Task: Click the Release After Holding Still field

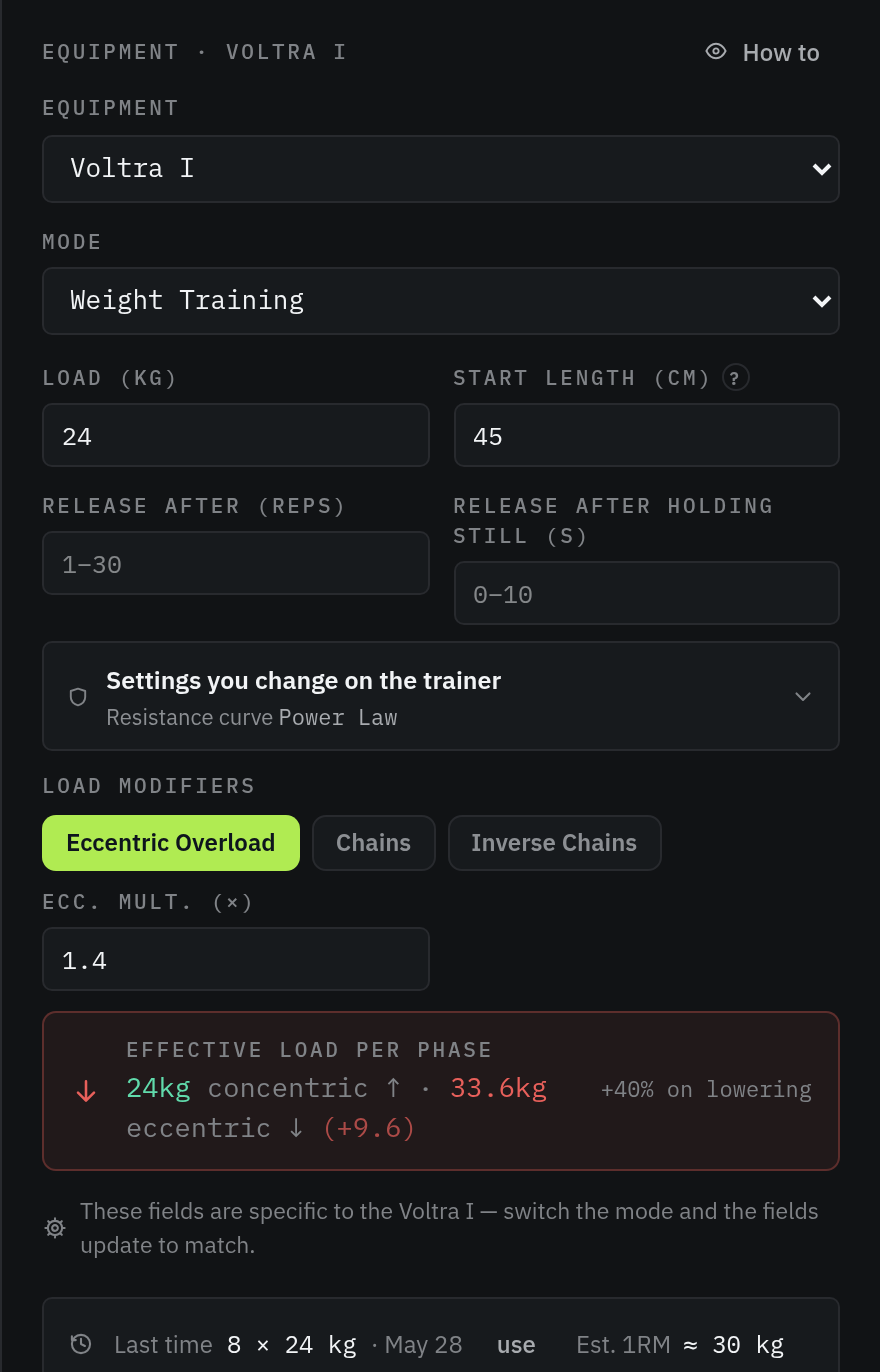Action: (646, 593)
